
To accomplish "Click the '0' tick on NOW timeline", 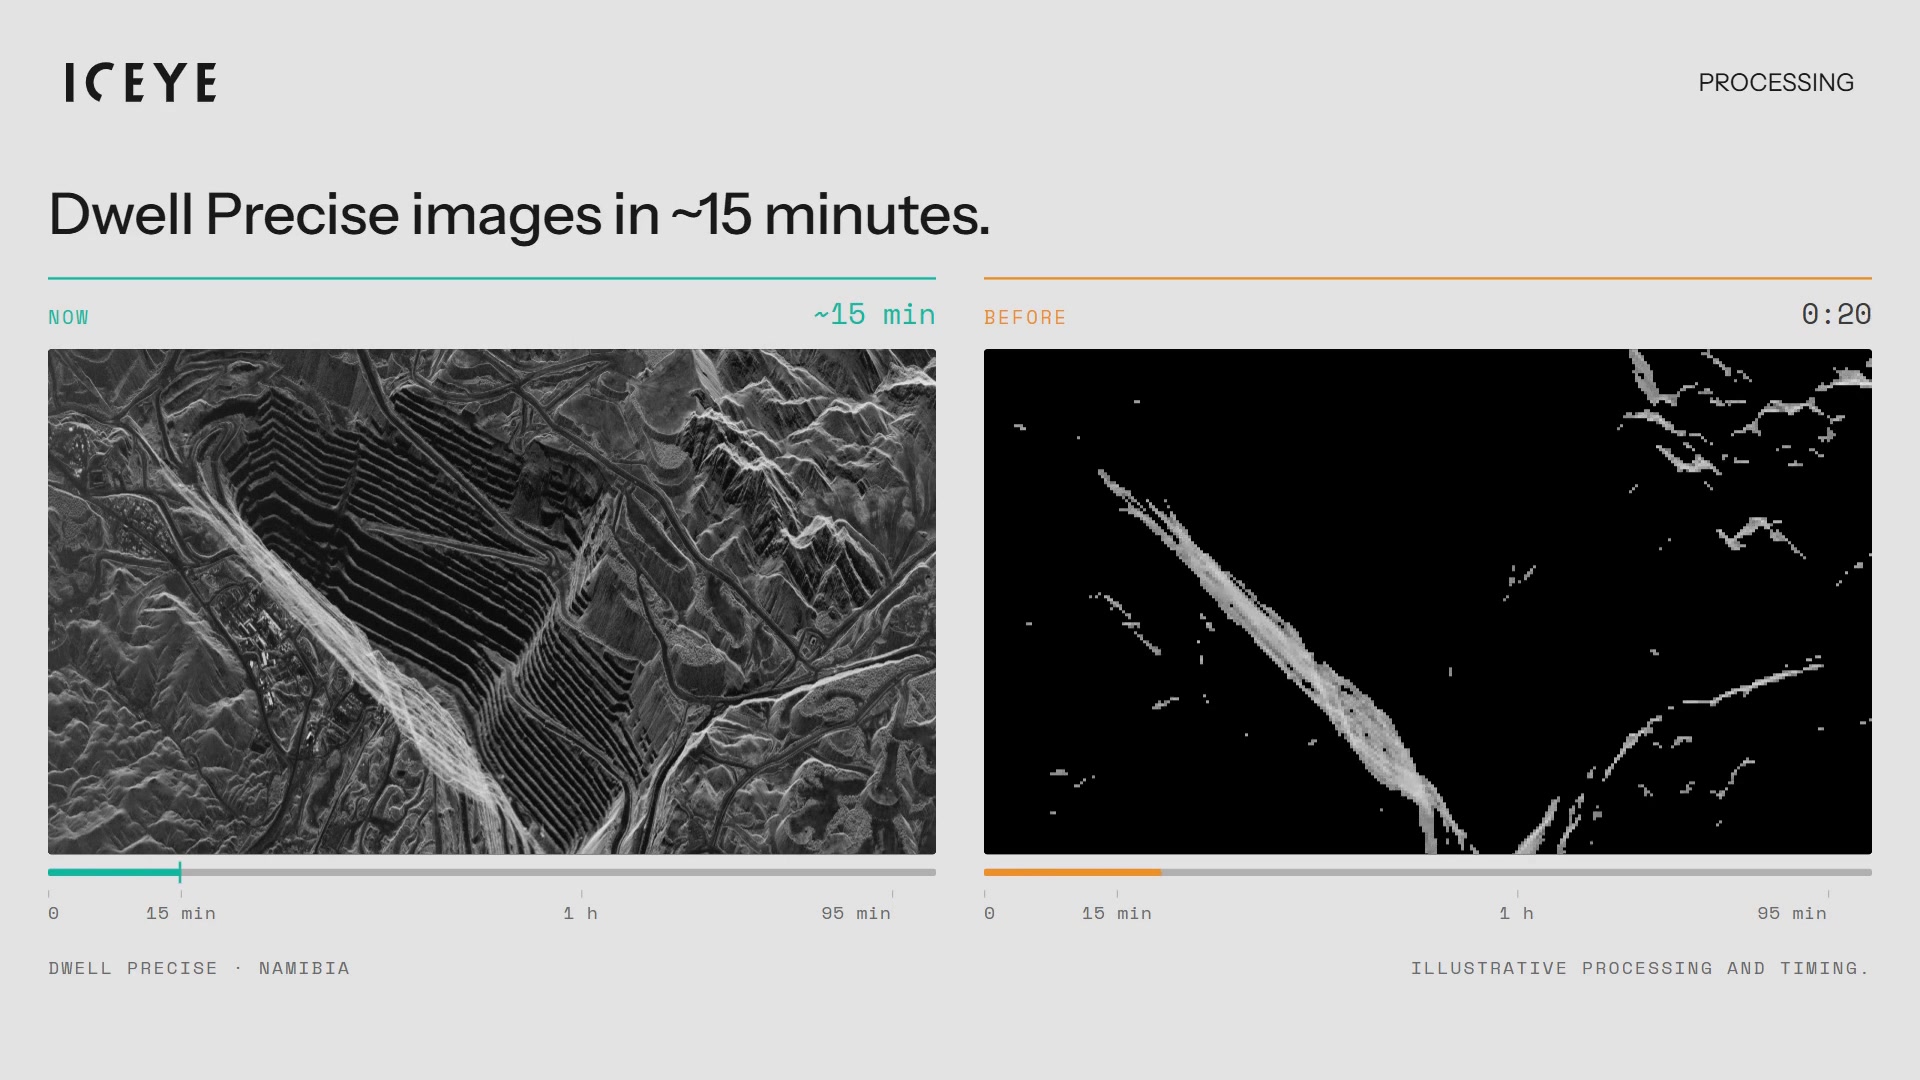I will click(53, 913).
